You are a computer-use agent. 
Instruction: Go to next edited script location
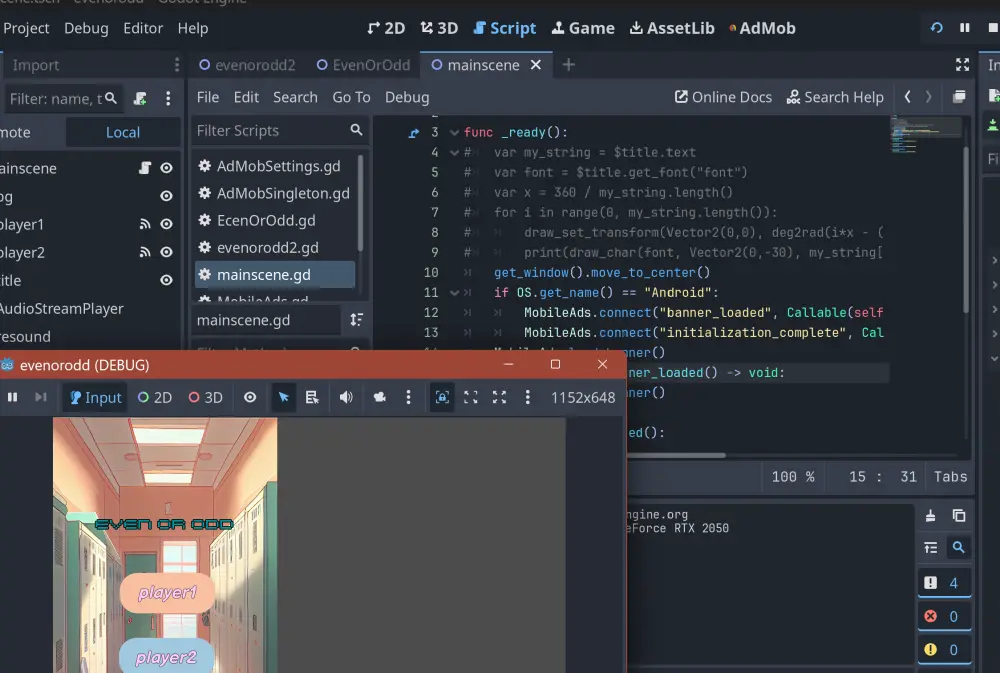pos(929,97)
